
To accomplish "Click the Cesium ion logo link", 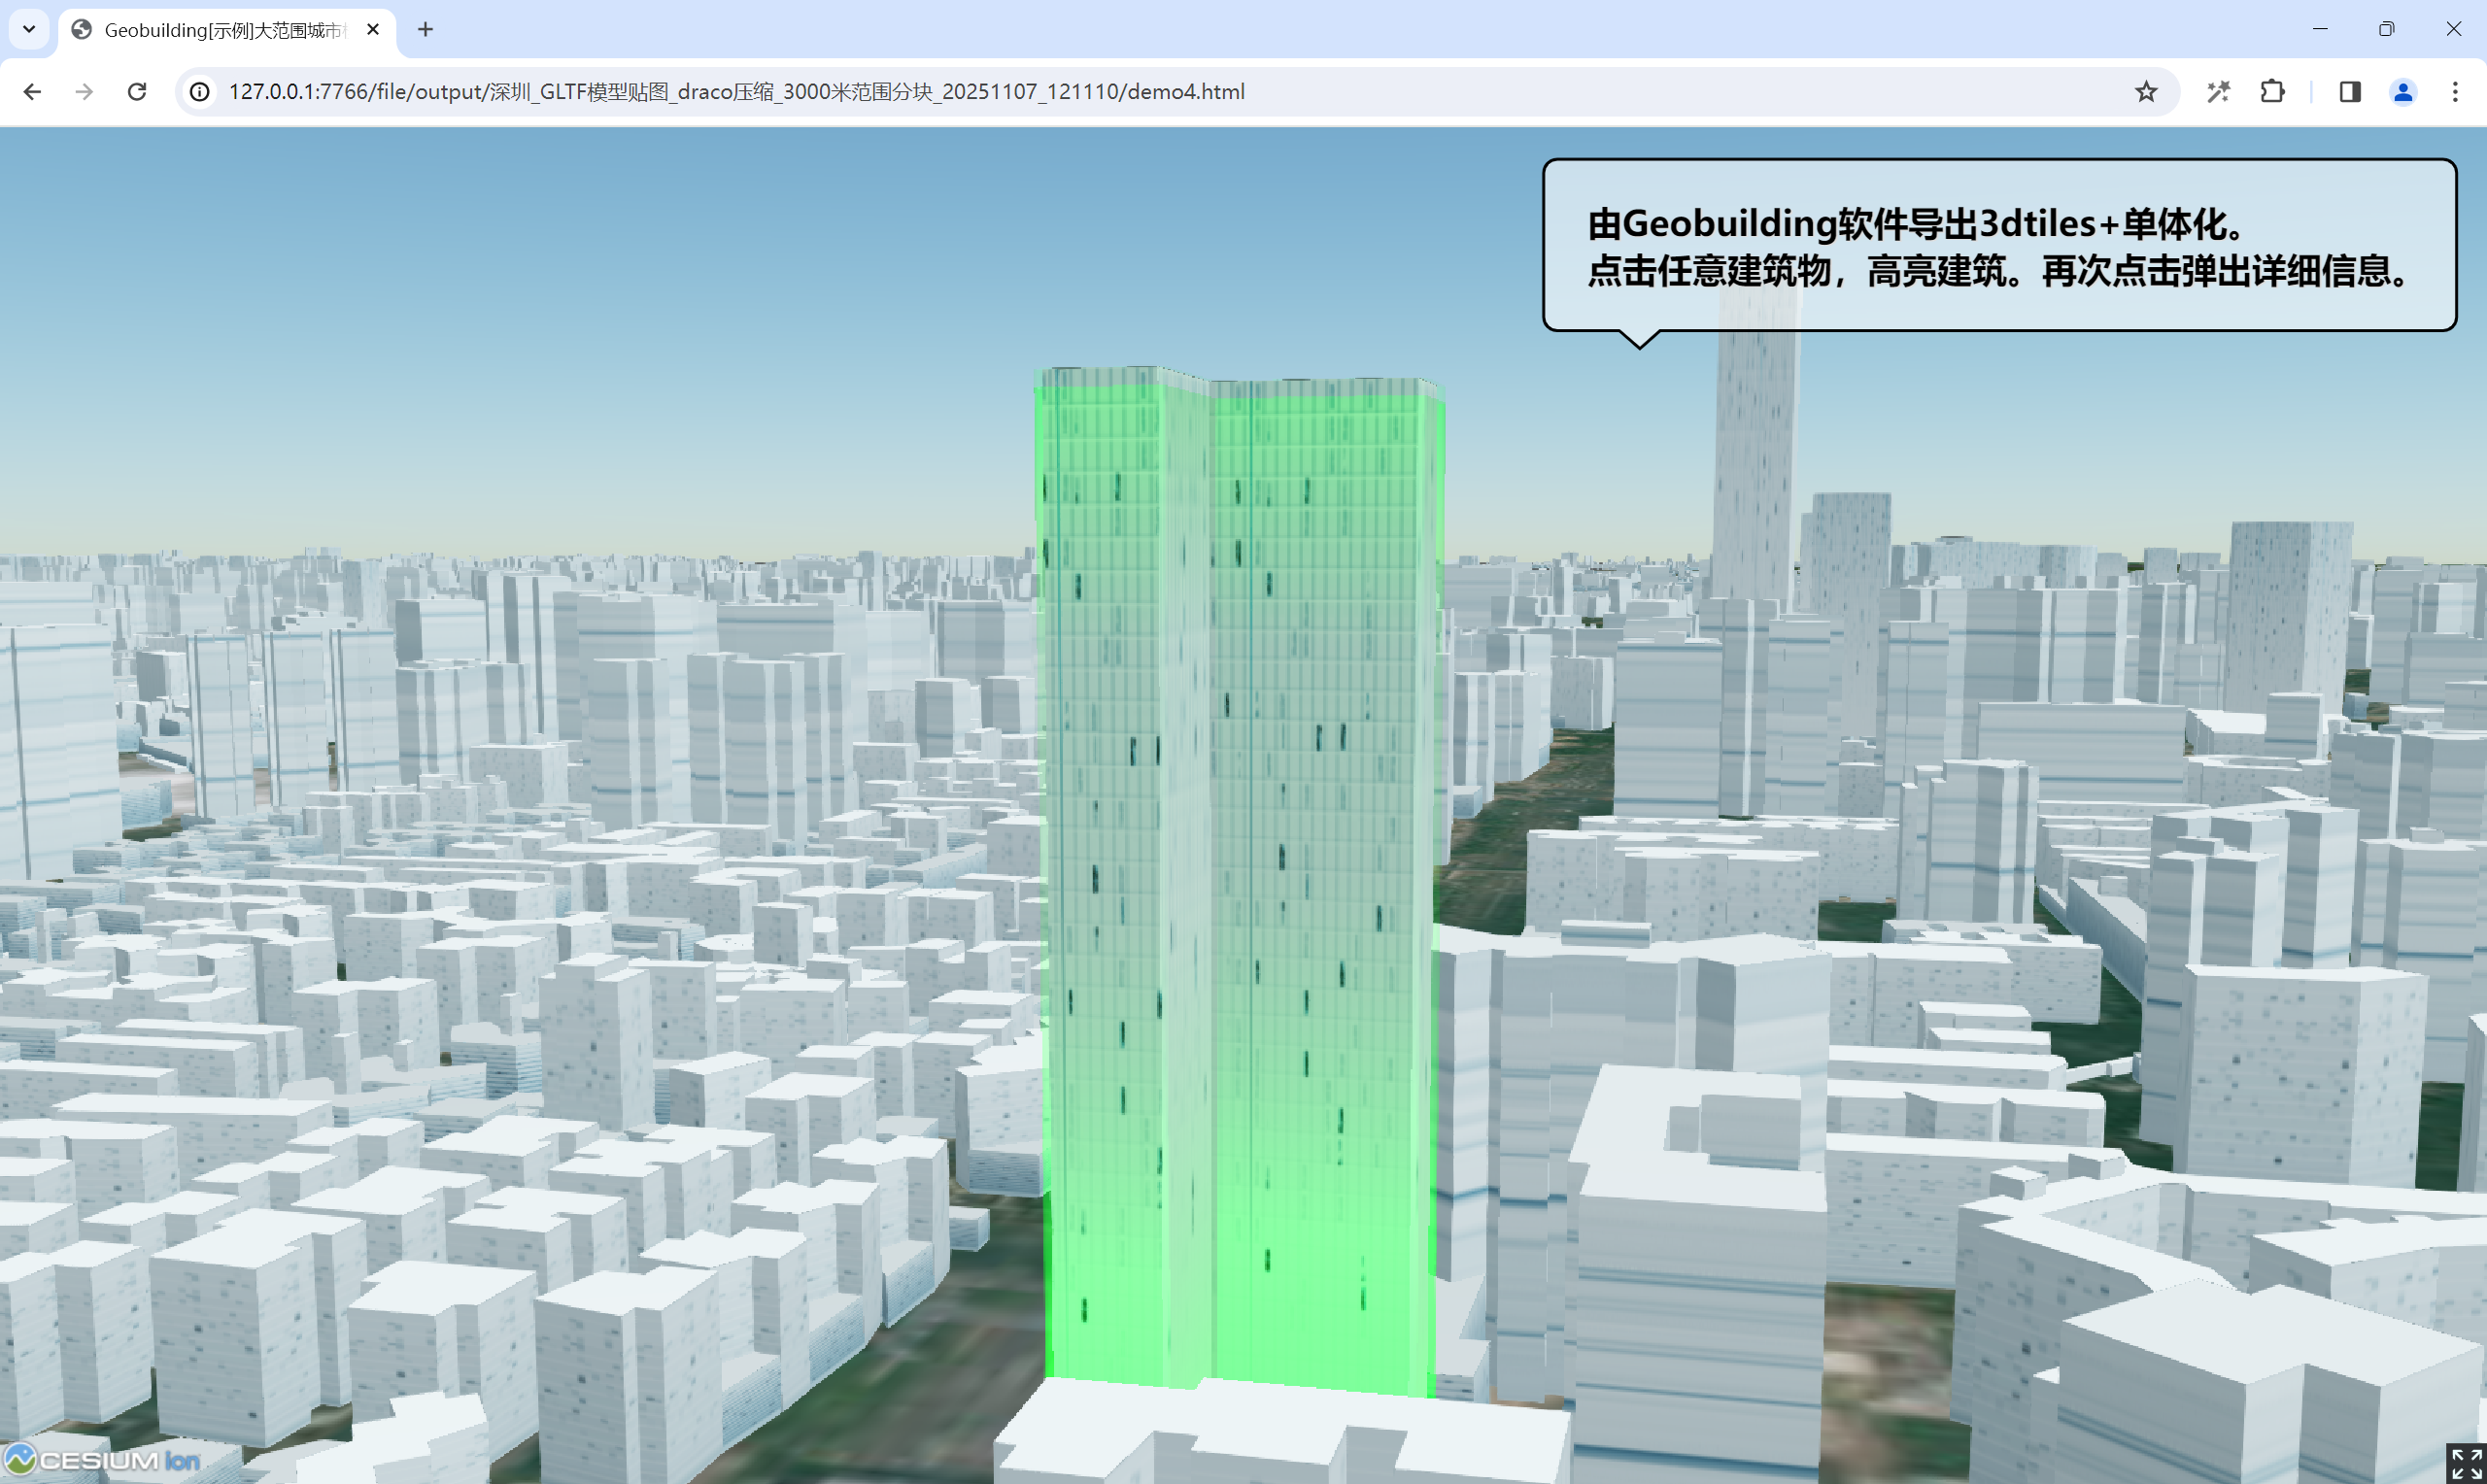I will (102, 1460).
